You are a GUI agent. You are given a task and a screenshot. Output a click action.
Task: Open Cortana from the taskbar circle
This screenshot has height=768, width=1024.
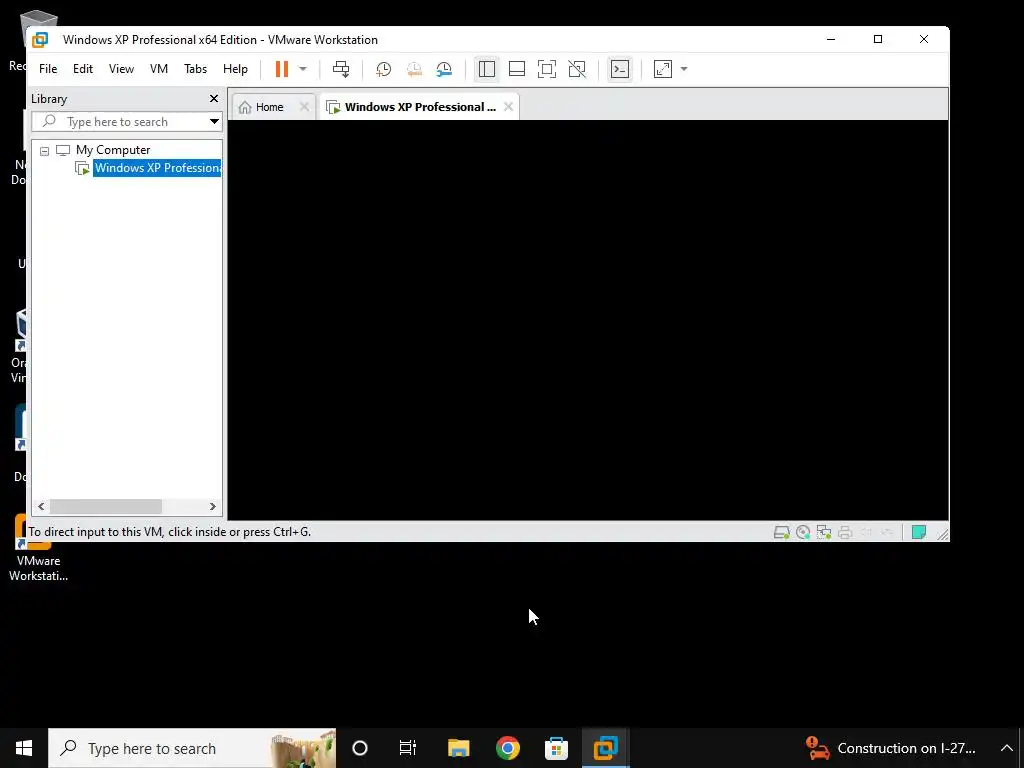359,748
